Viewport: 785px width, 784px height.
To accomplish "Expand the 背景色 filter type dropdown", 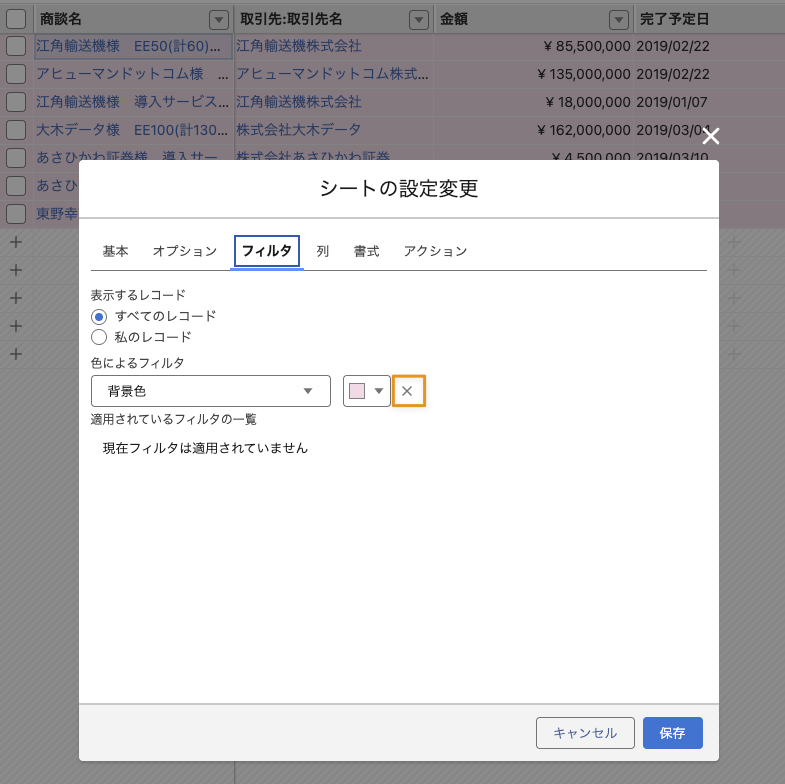I will tap(210, 391).
